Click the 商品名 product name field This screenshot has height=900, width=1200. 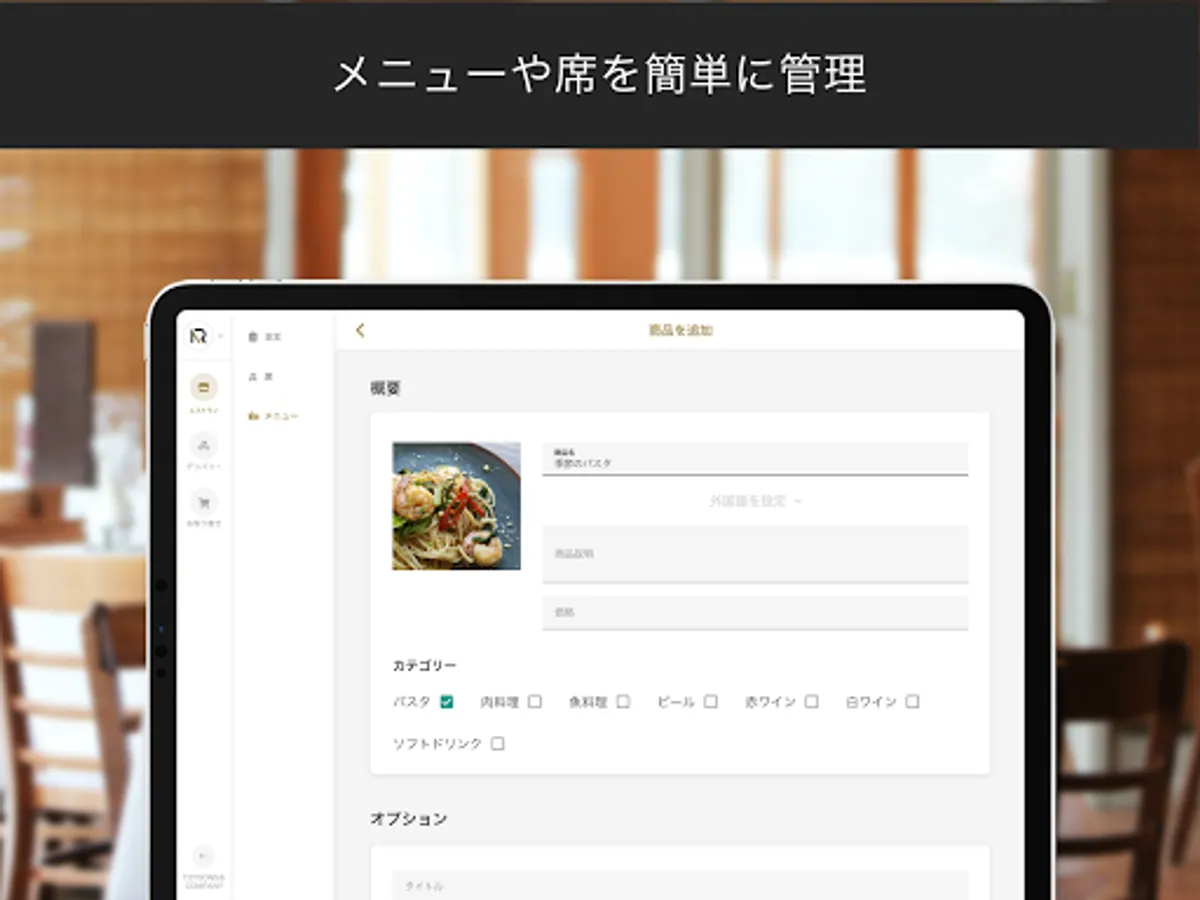[x=755, y=459]
